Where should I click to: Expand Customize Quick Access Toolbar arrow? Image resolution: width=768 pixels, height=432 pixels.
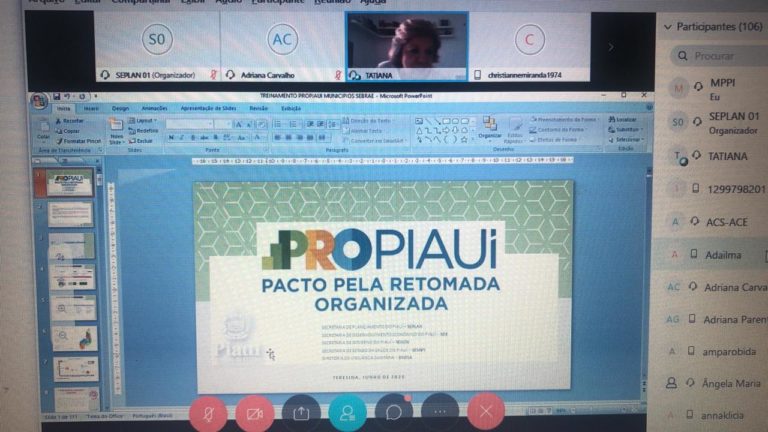[x=96, y=96]
